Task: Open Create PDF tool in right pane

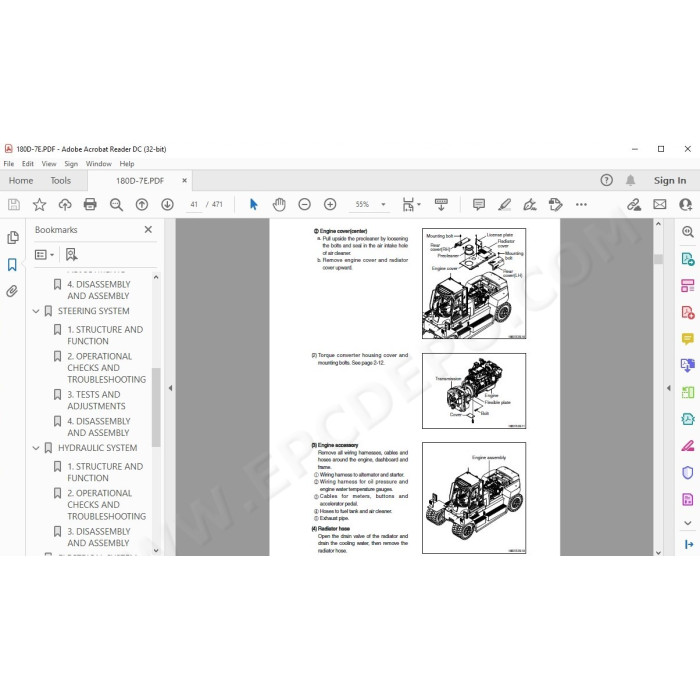Action: coord(688,312)
